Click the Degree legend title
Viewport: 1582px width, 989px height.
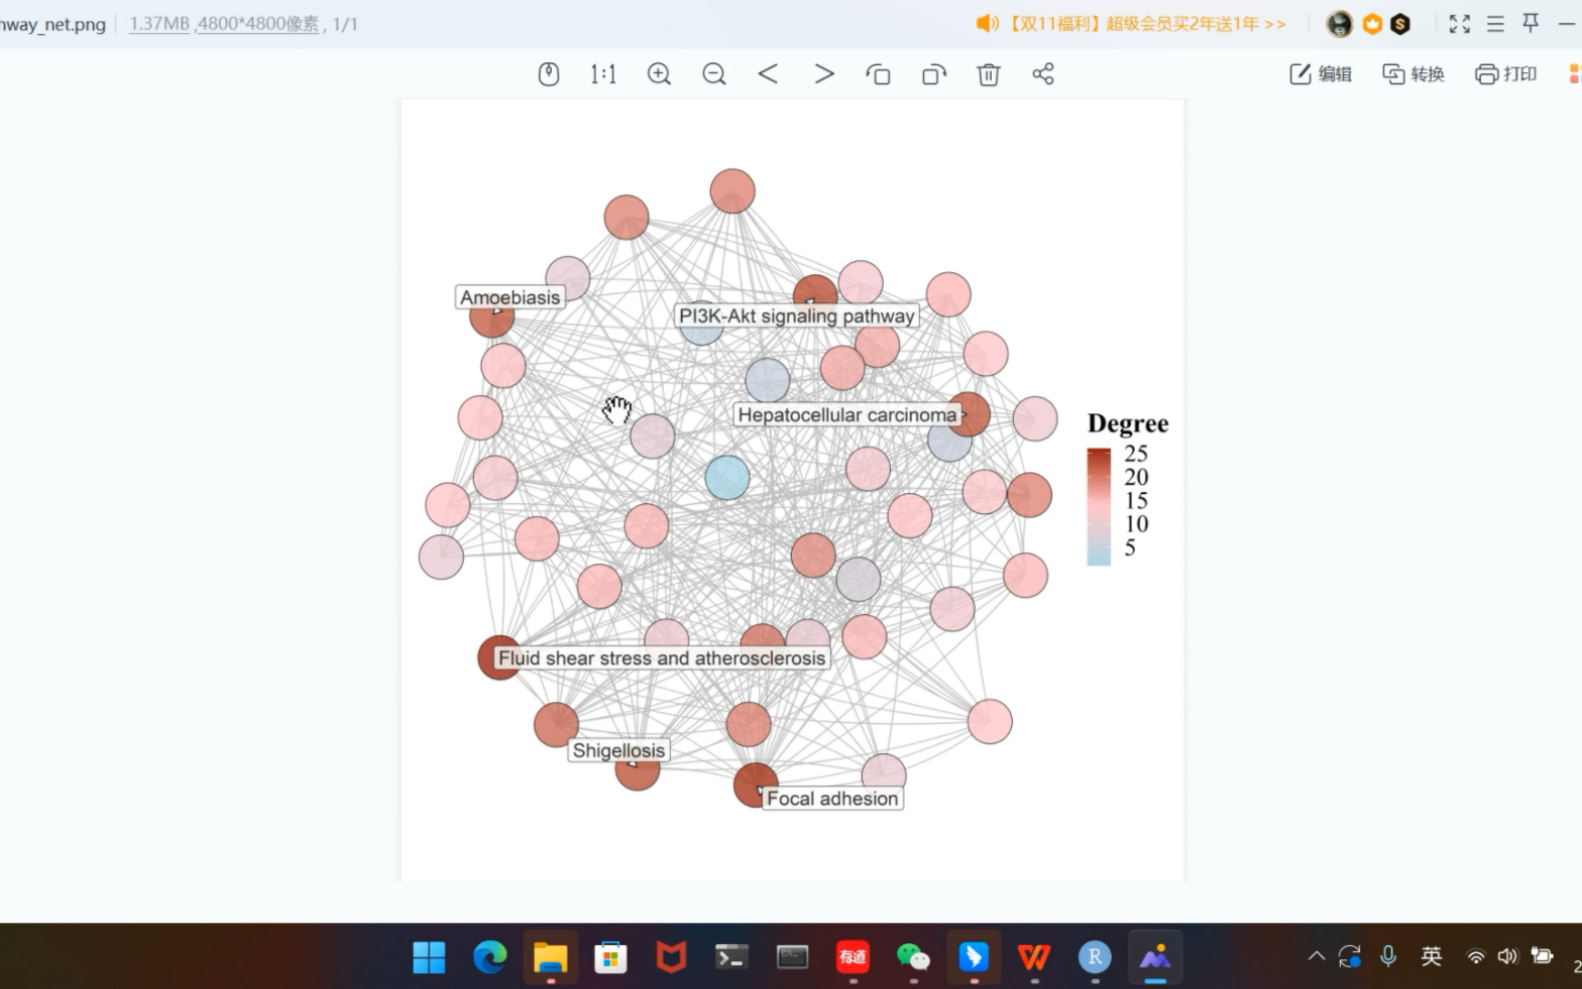[1128, 423]
